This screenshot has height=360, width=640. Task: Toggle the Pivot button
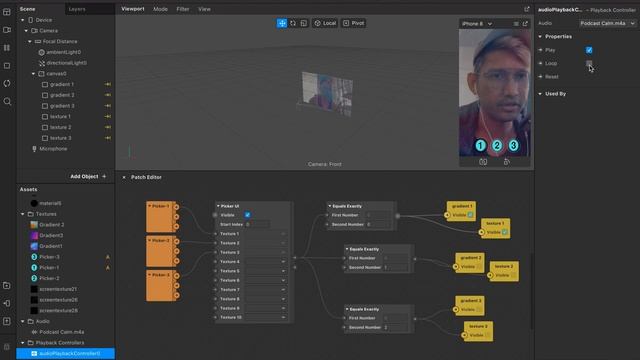tap(353, 23)
